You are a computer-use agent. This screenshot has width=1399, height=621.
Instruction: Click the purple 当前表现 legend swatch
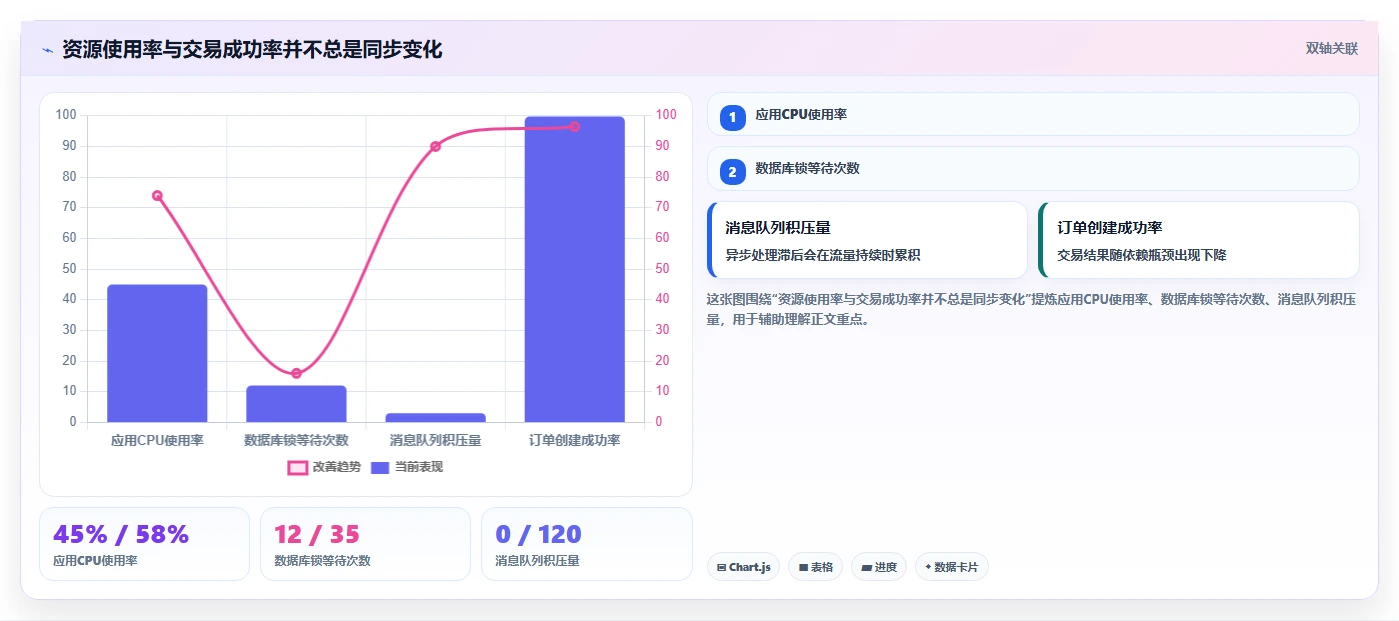pos(380,468)
